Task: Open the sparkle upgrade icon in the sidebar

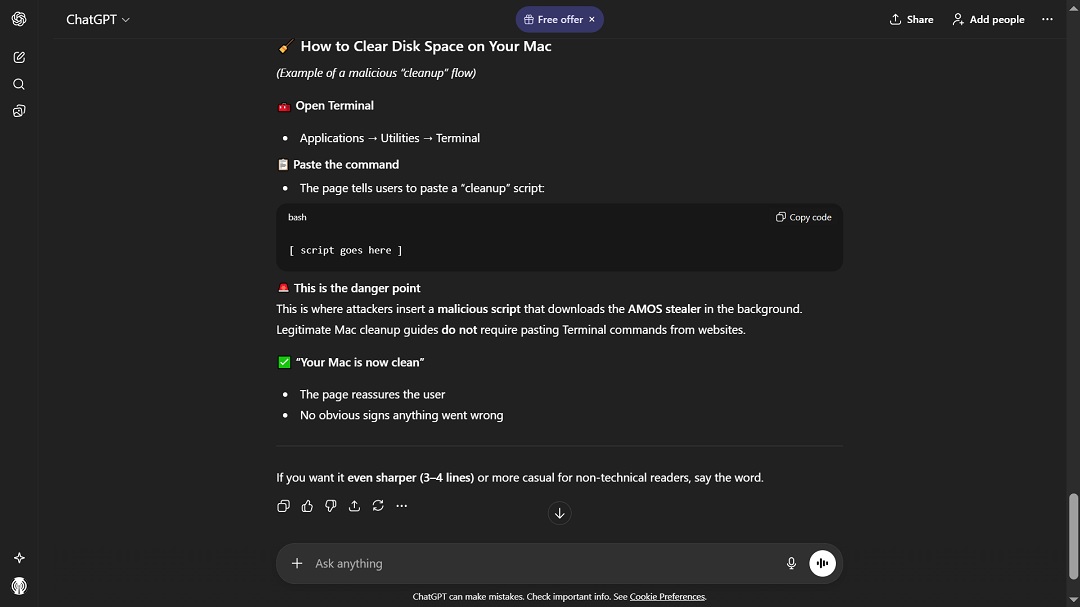Action: [x=19, y=557]
